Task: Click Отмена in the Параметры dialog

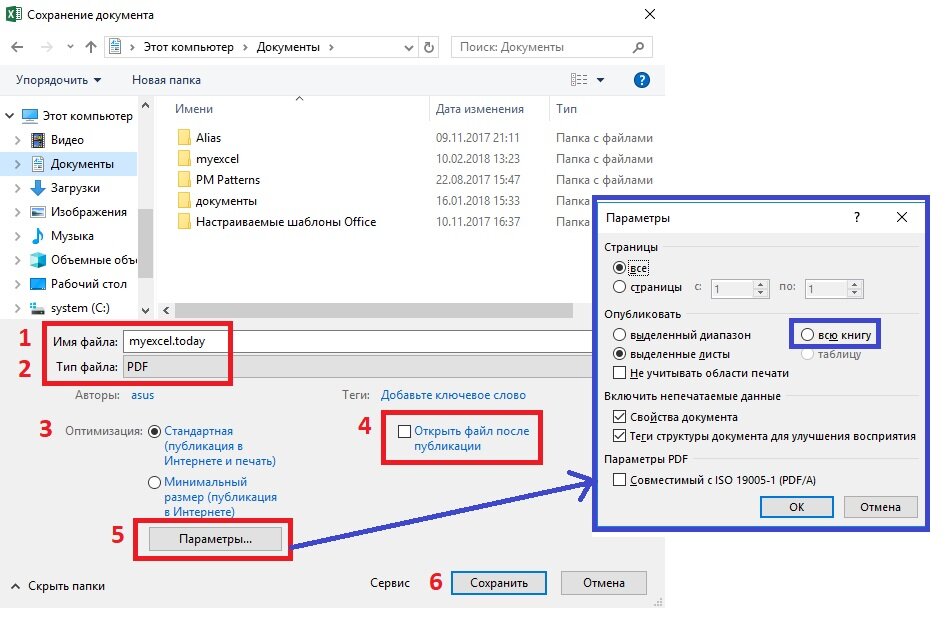Action: click(880, 507)
